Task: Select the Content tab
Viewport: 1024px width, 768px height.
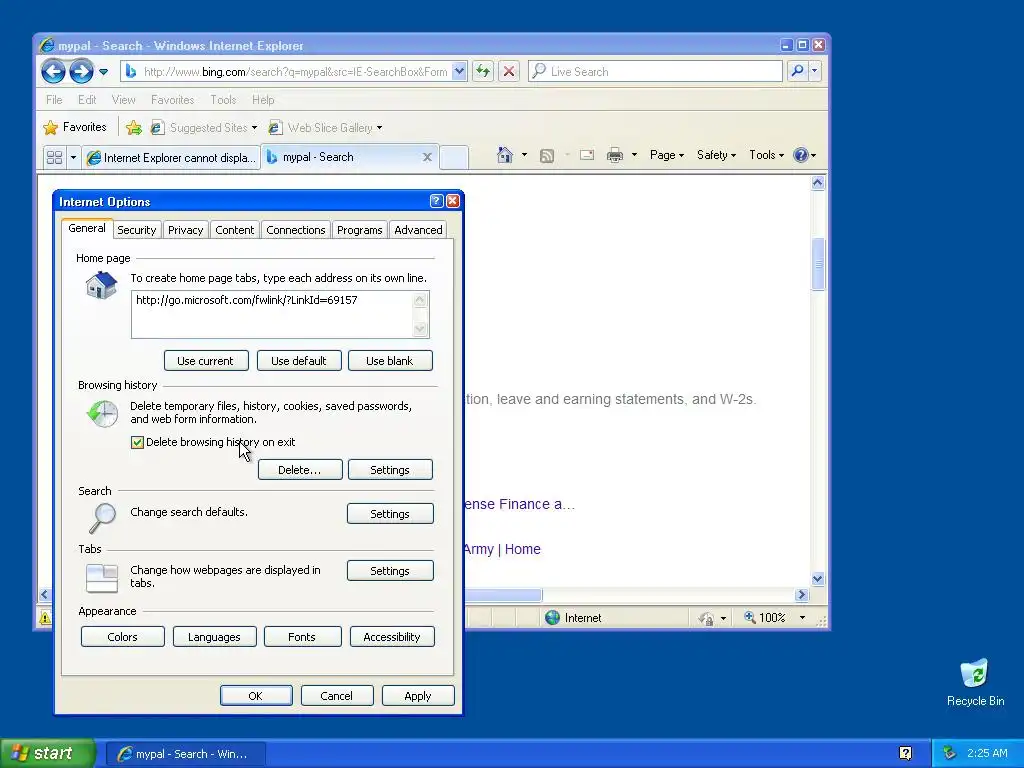Action: click(x=234, y=230)
